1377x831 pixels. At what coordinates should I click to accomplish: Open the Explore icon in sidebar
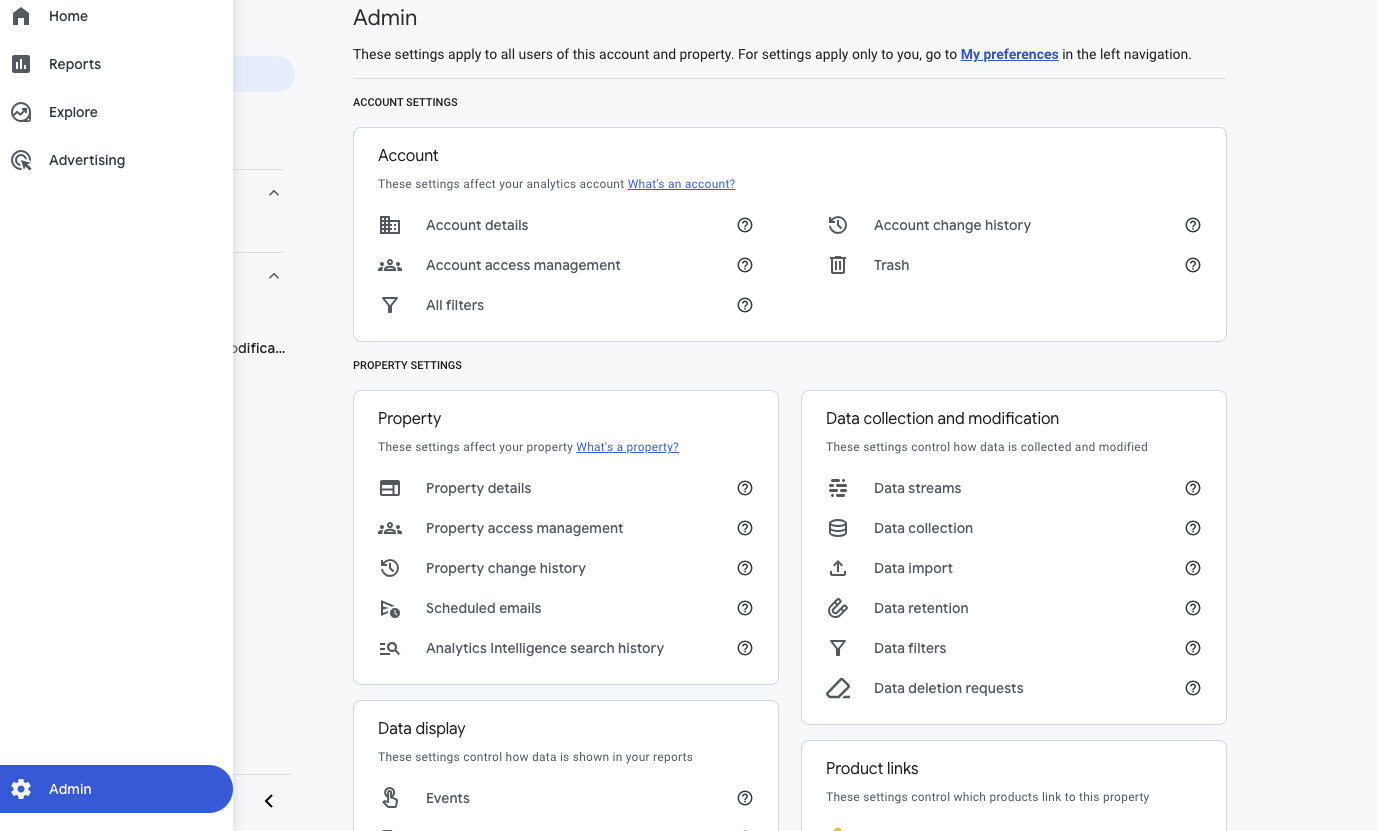pos(21,112)
